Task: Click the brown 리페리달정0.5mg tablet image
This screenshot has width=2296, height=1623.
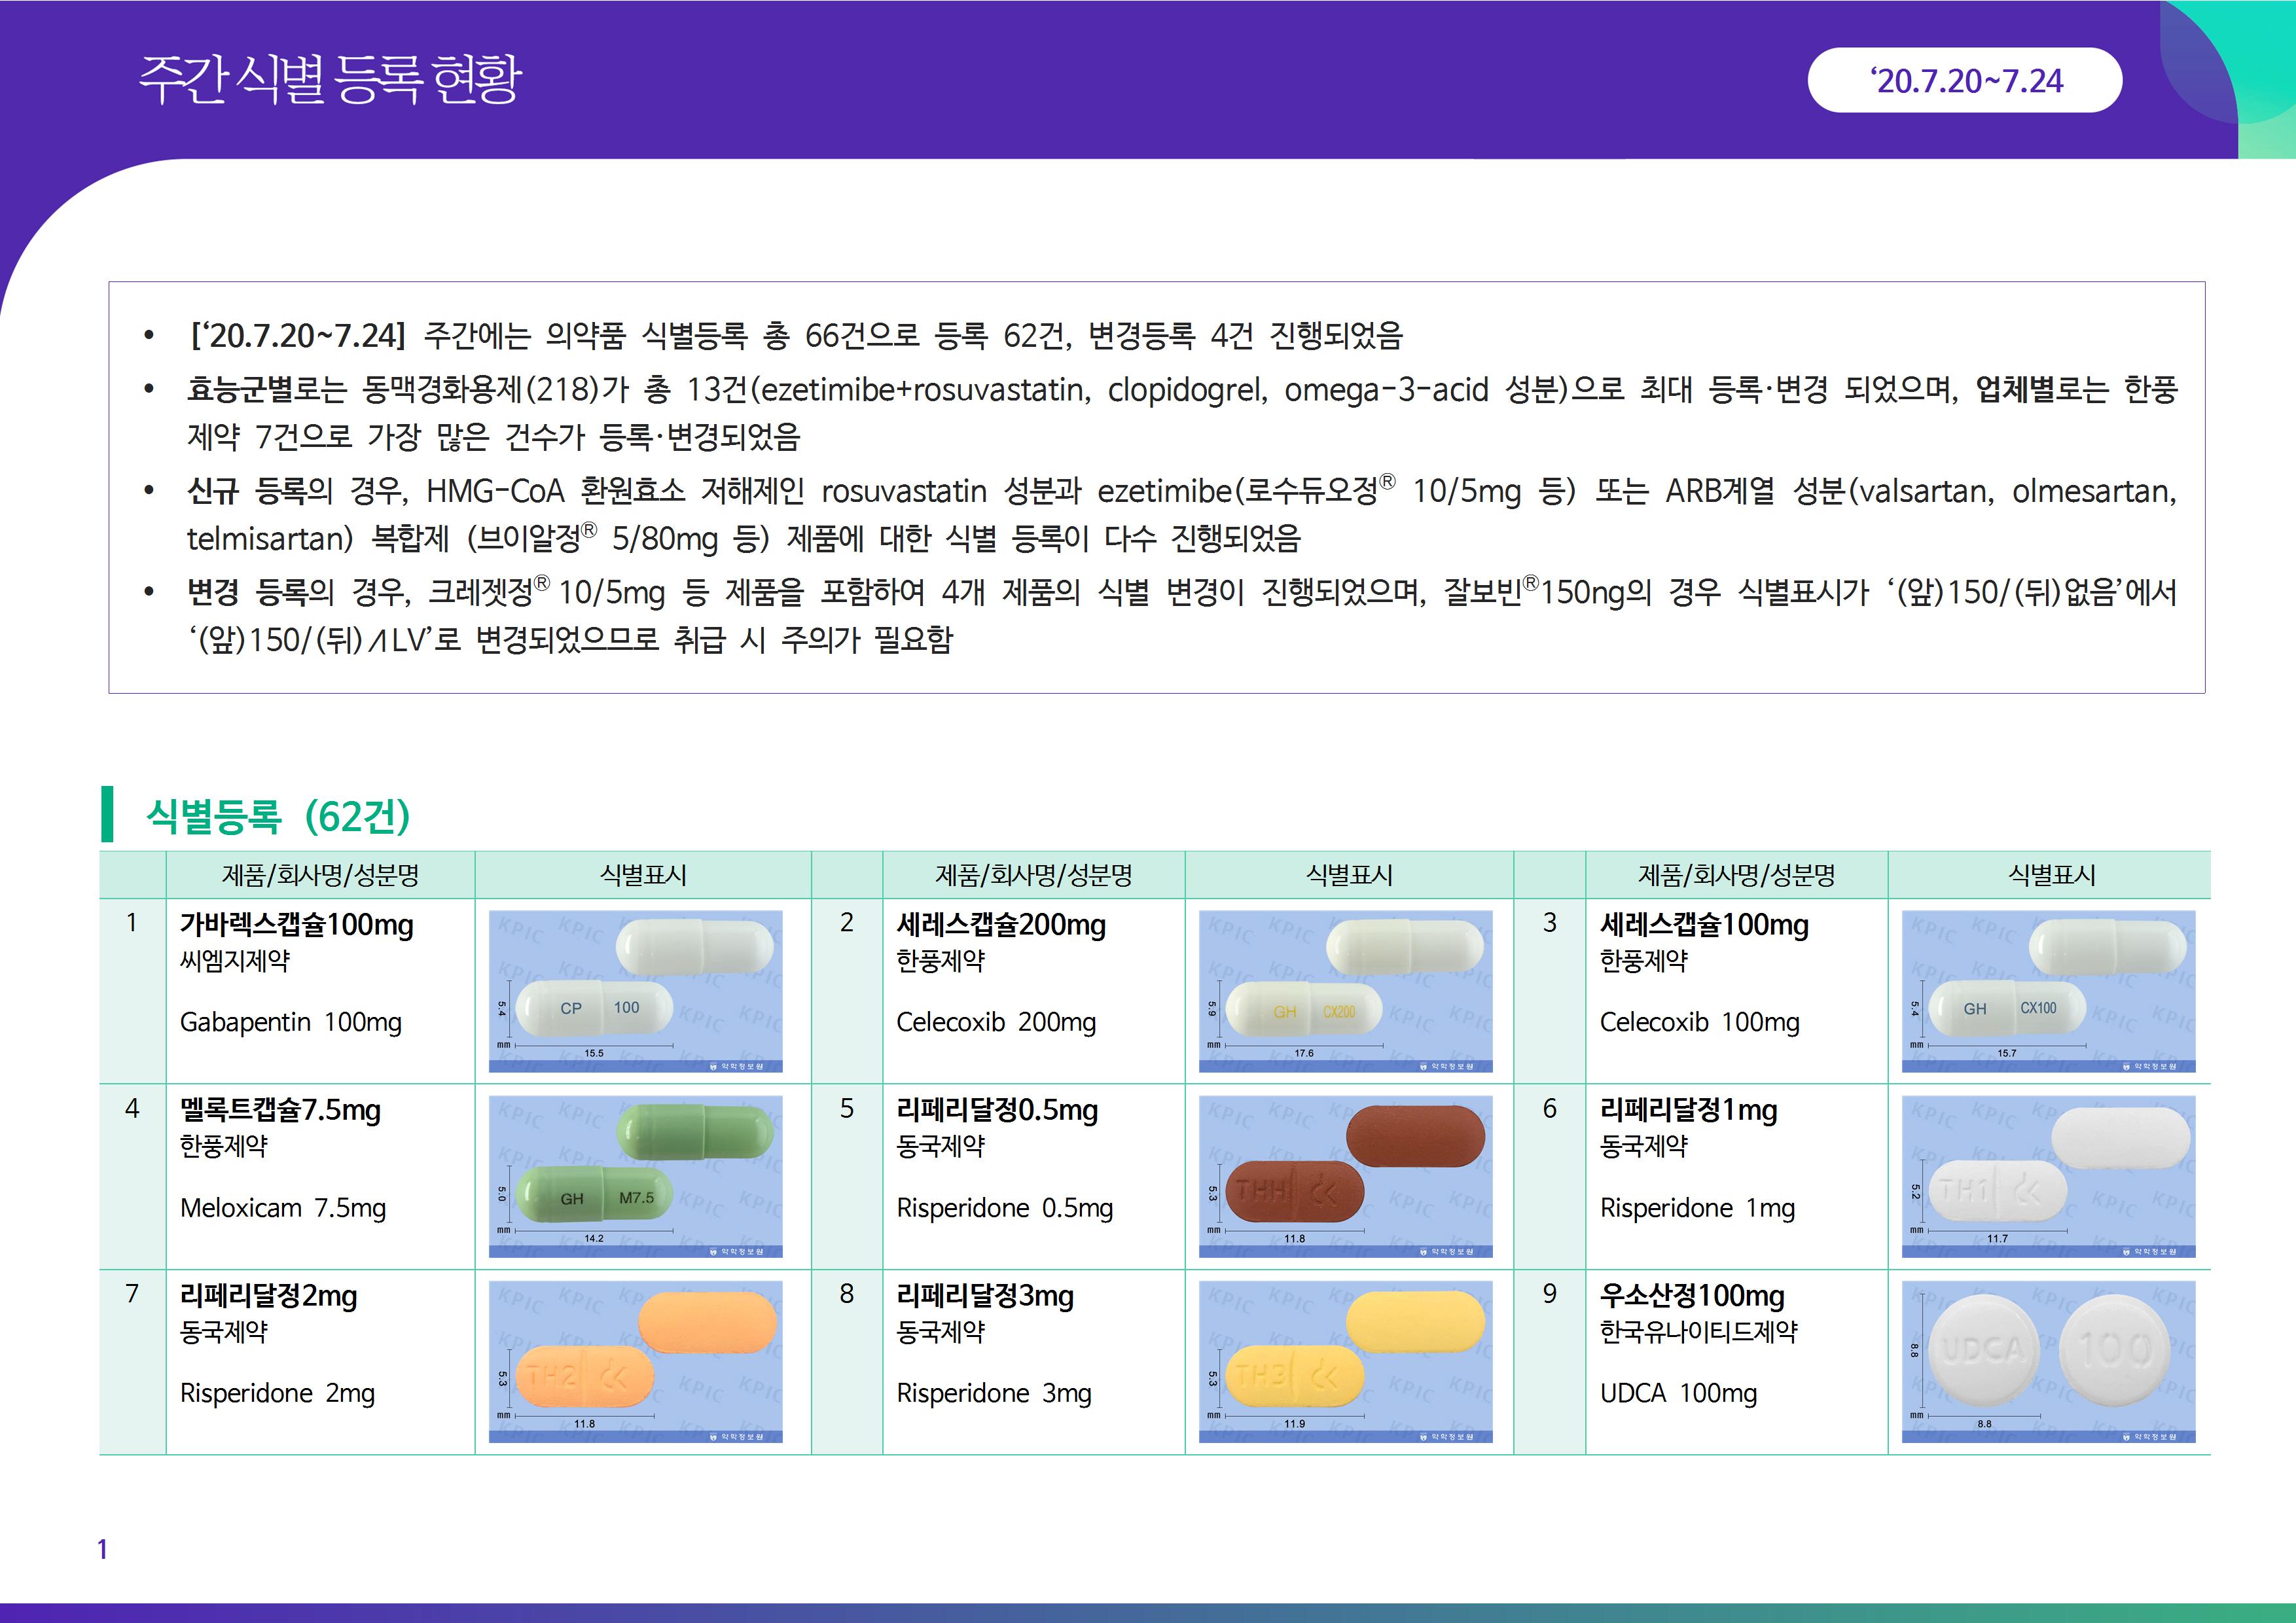Action: point(1346,1176)
